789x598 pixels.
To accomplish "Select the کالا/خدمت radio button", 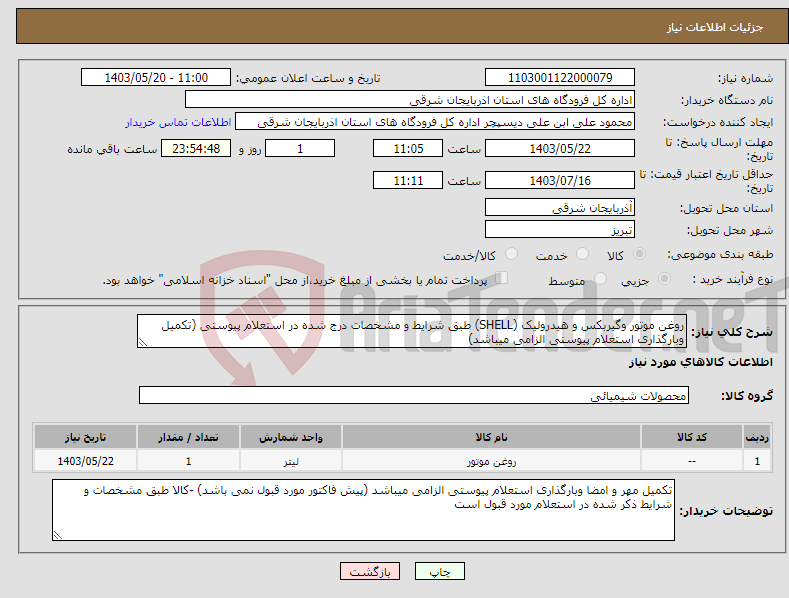I will (511, 254).
